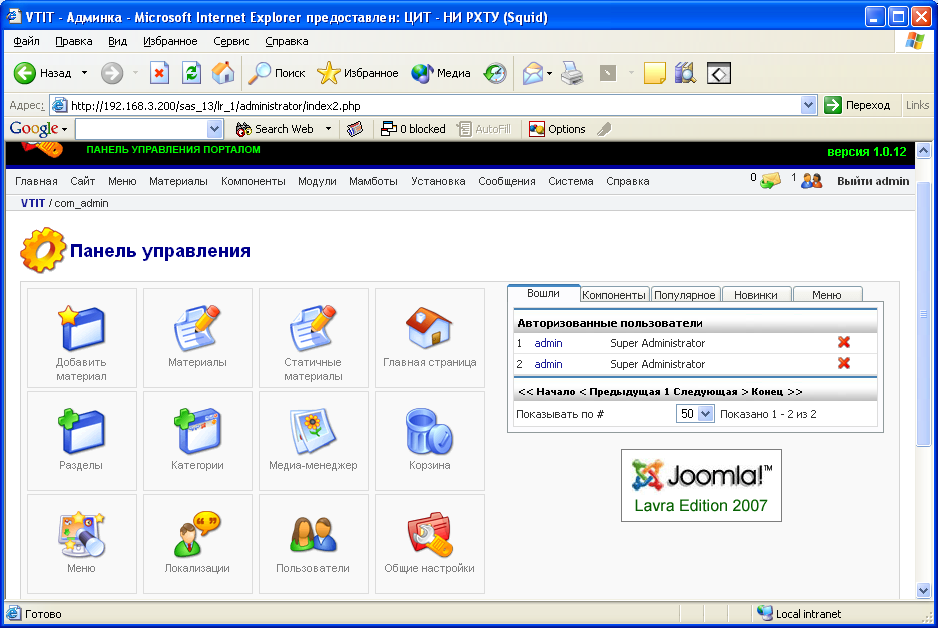
Task: Switch to the Новинки tab
Action: tap(756, 295)
